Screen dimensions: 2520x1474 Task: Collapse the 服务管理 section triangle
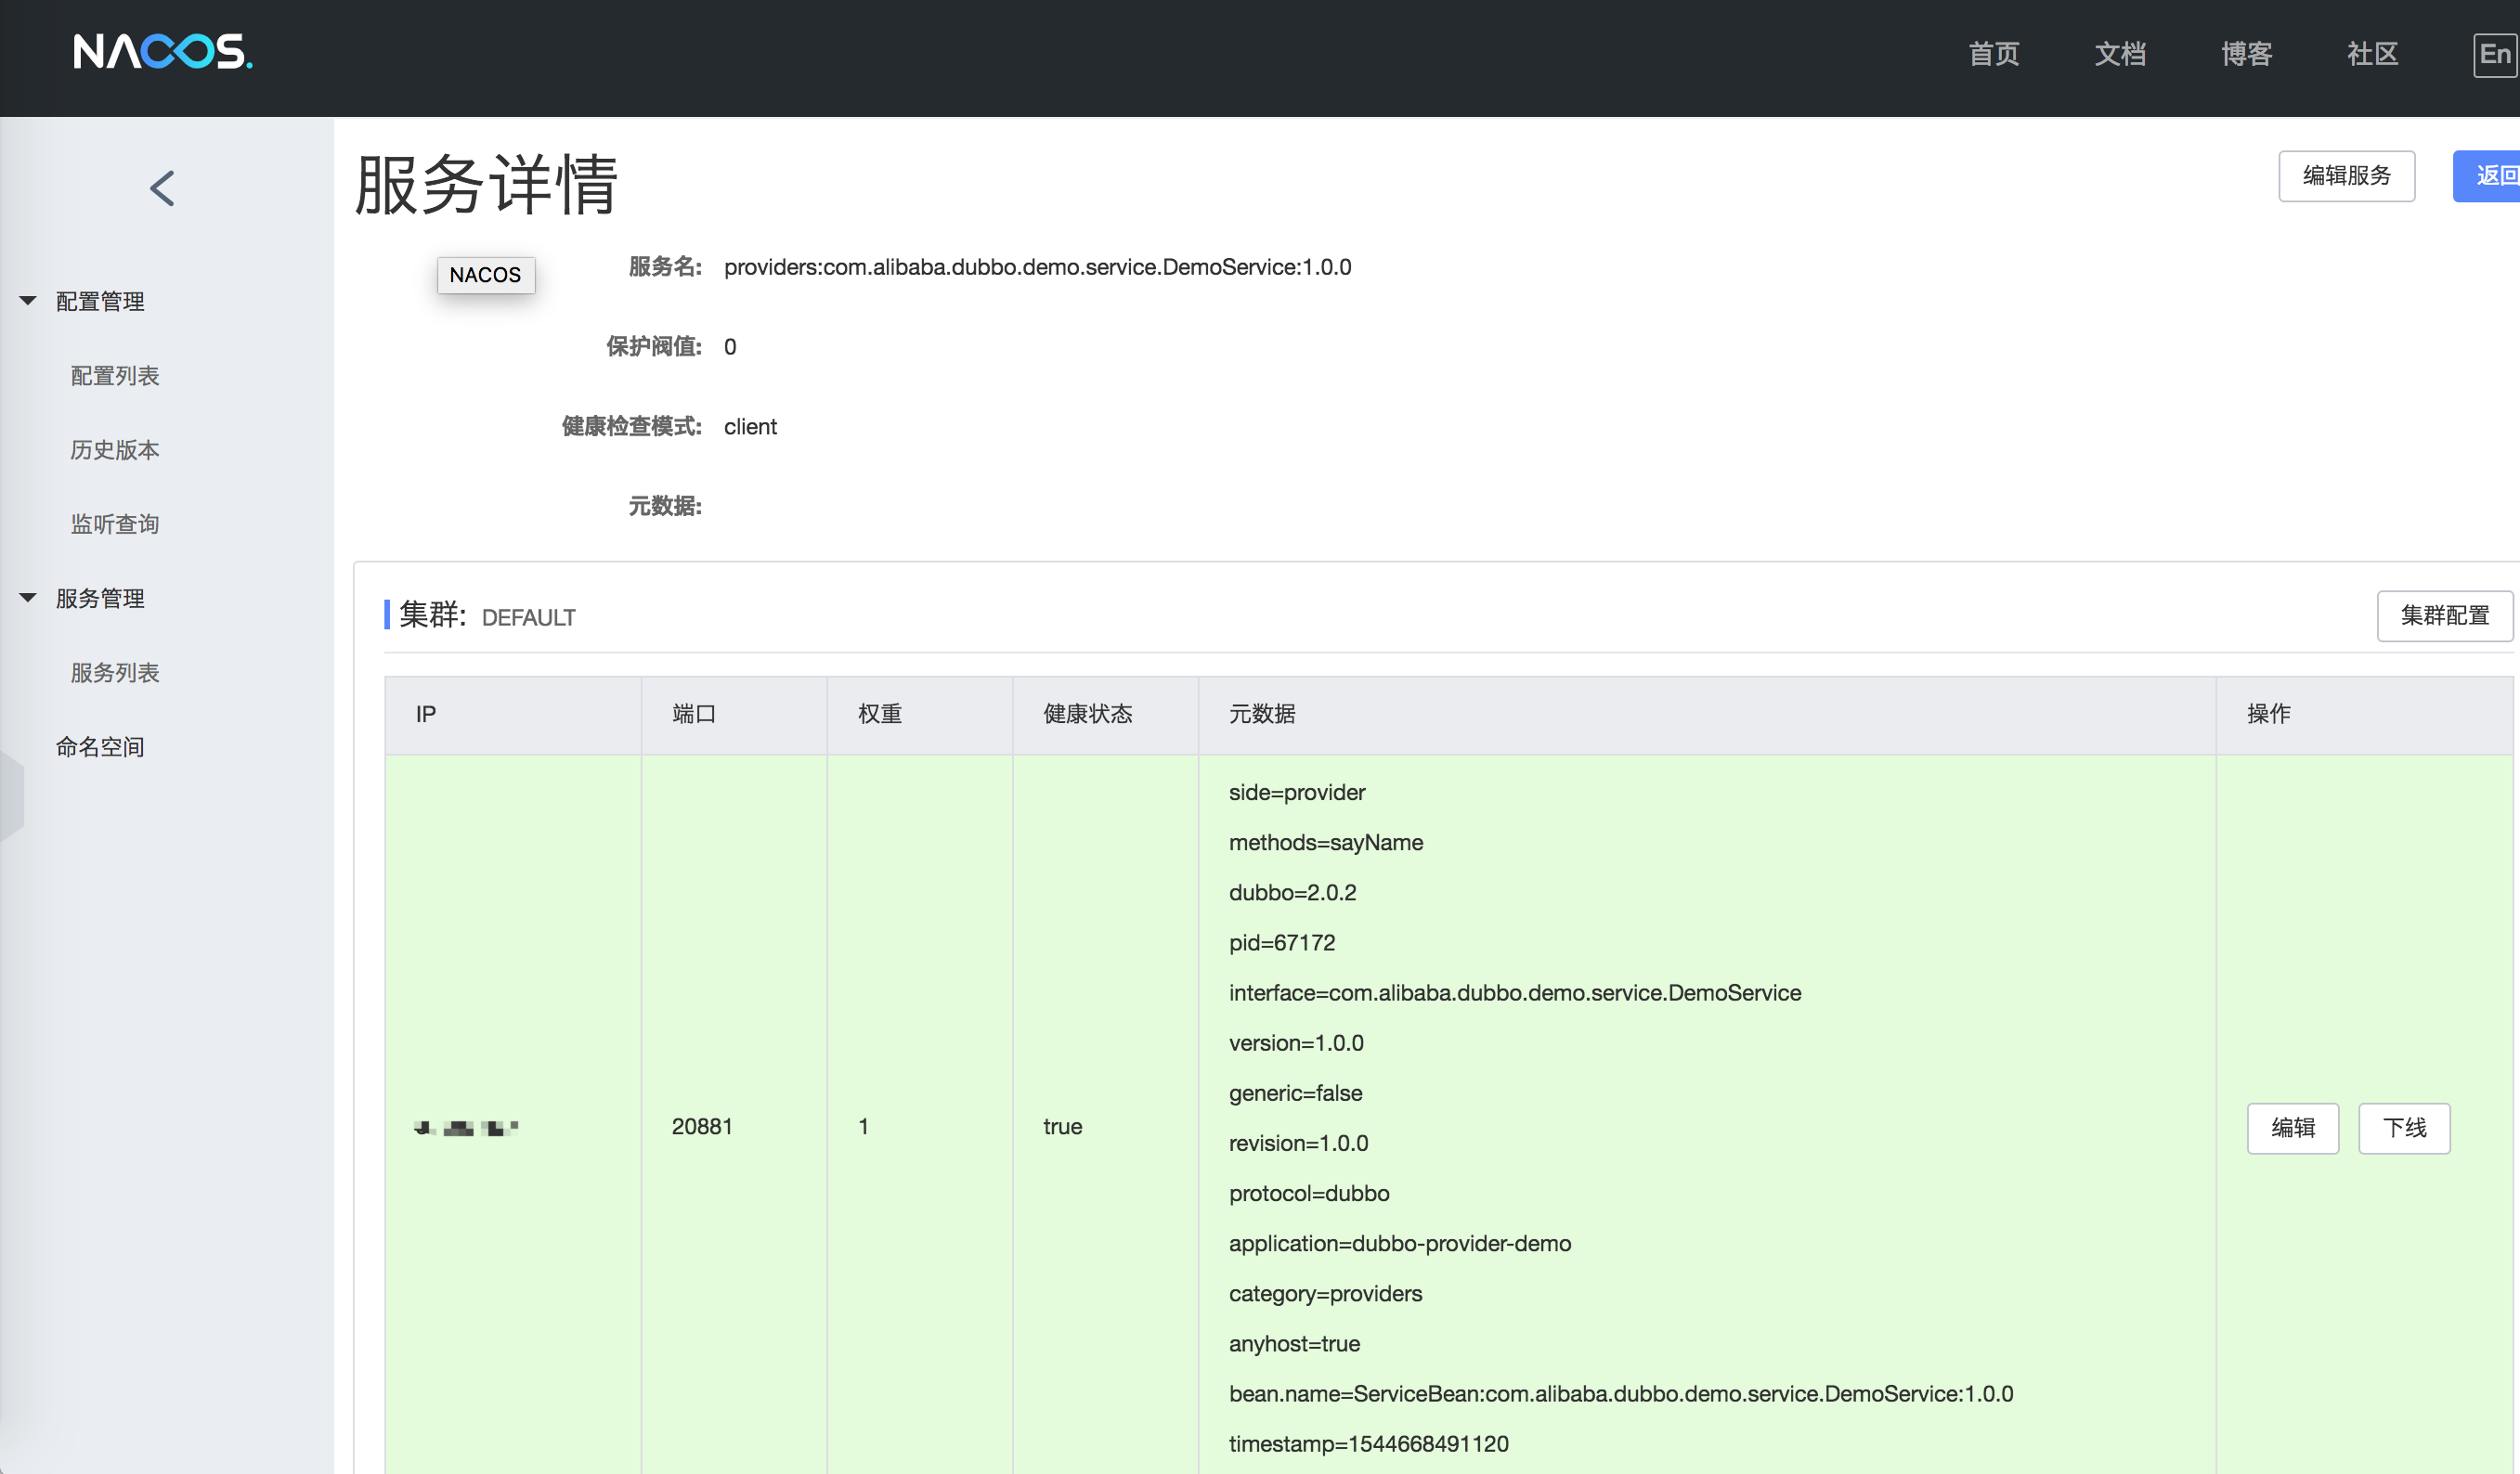(x=27, y=597)
